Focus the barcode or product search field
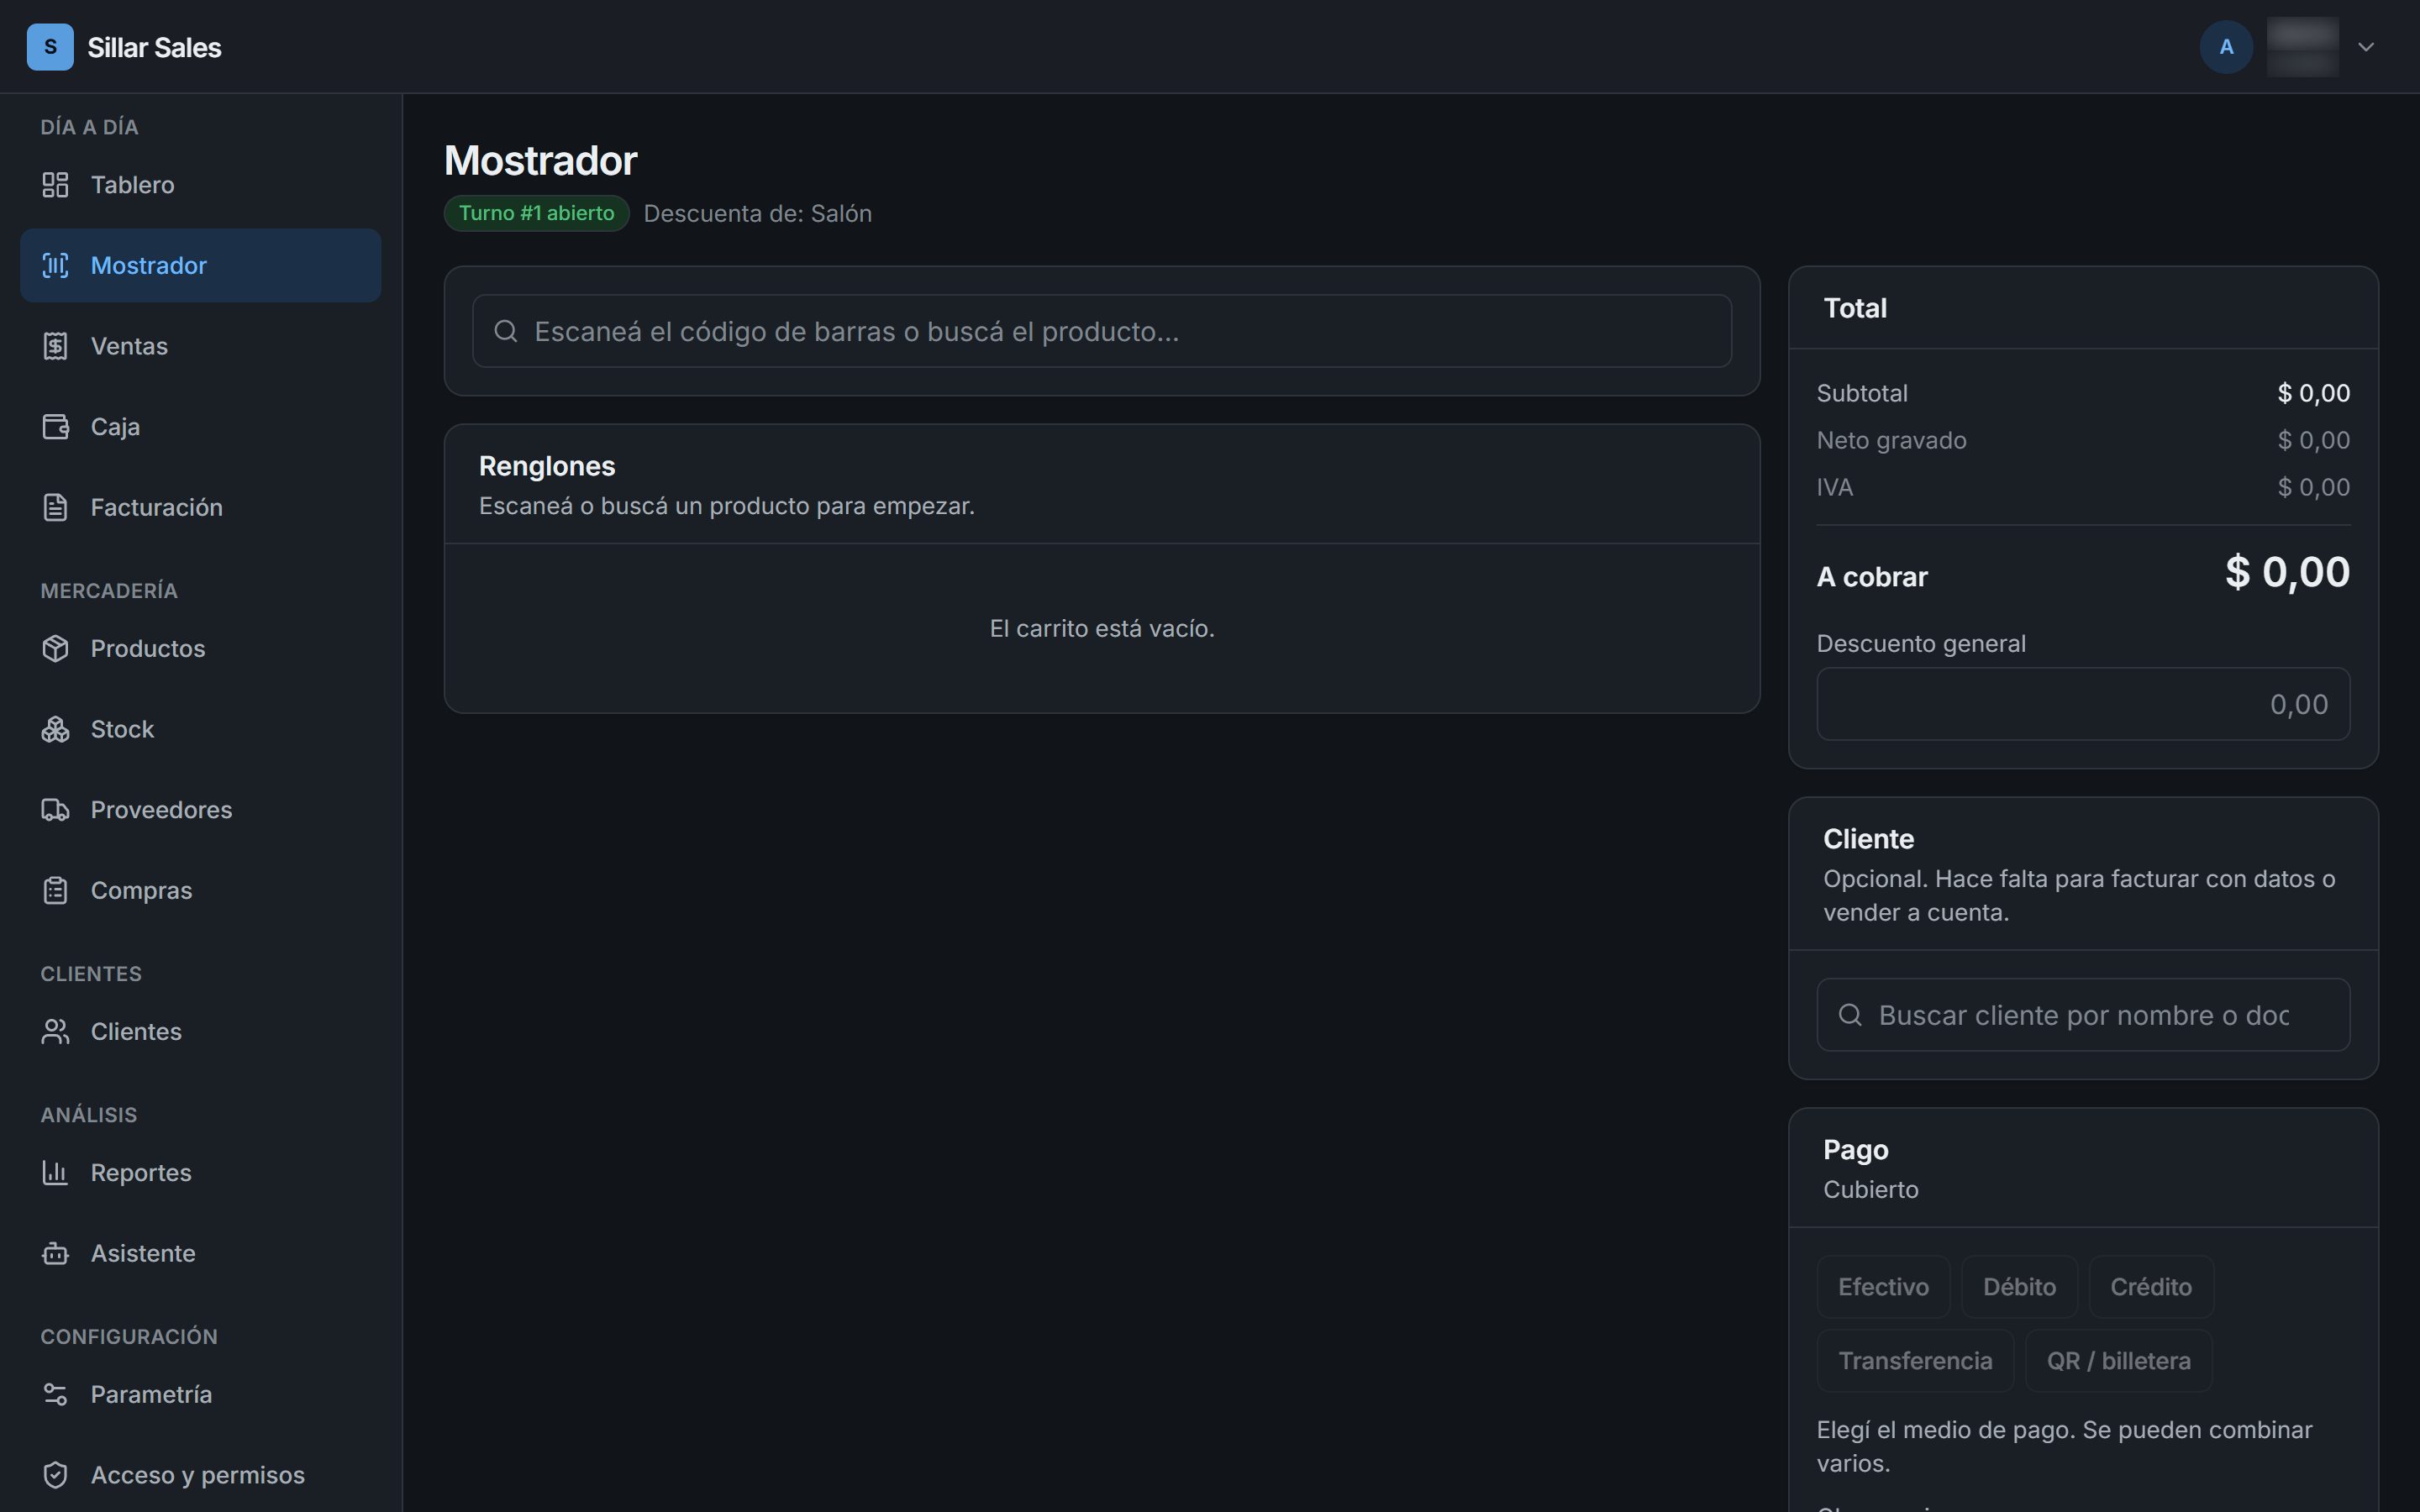 [x=1101, y=331]
